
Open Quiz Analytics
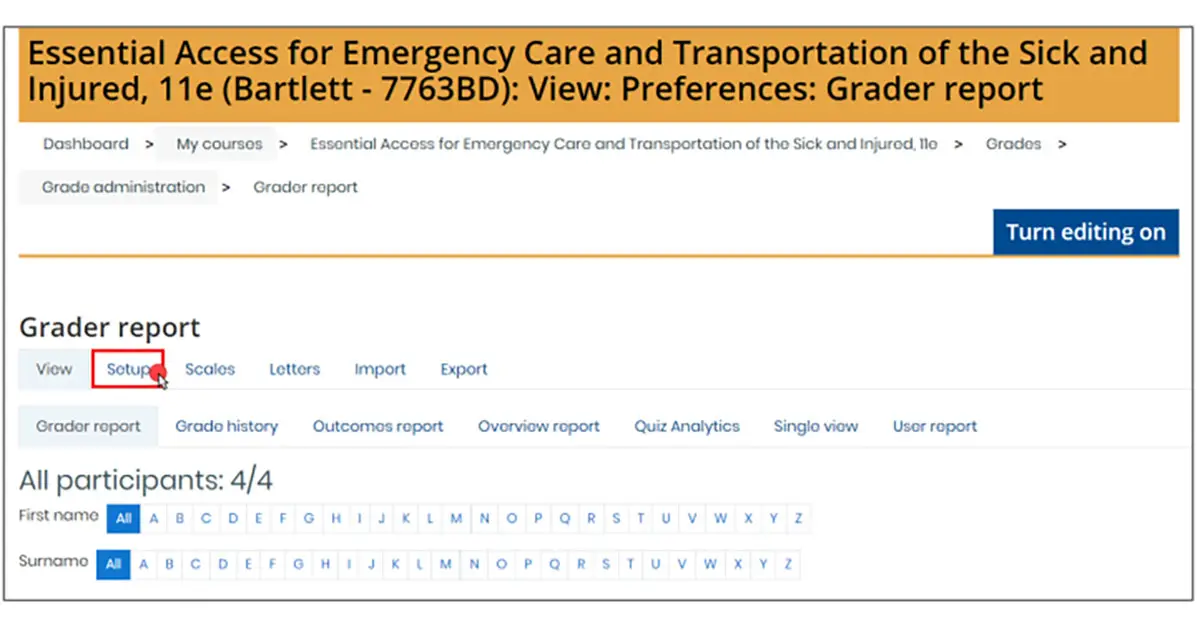686,426
